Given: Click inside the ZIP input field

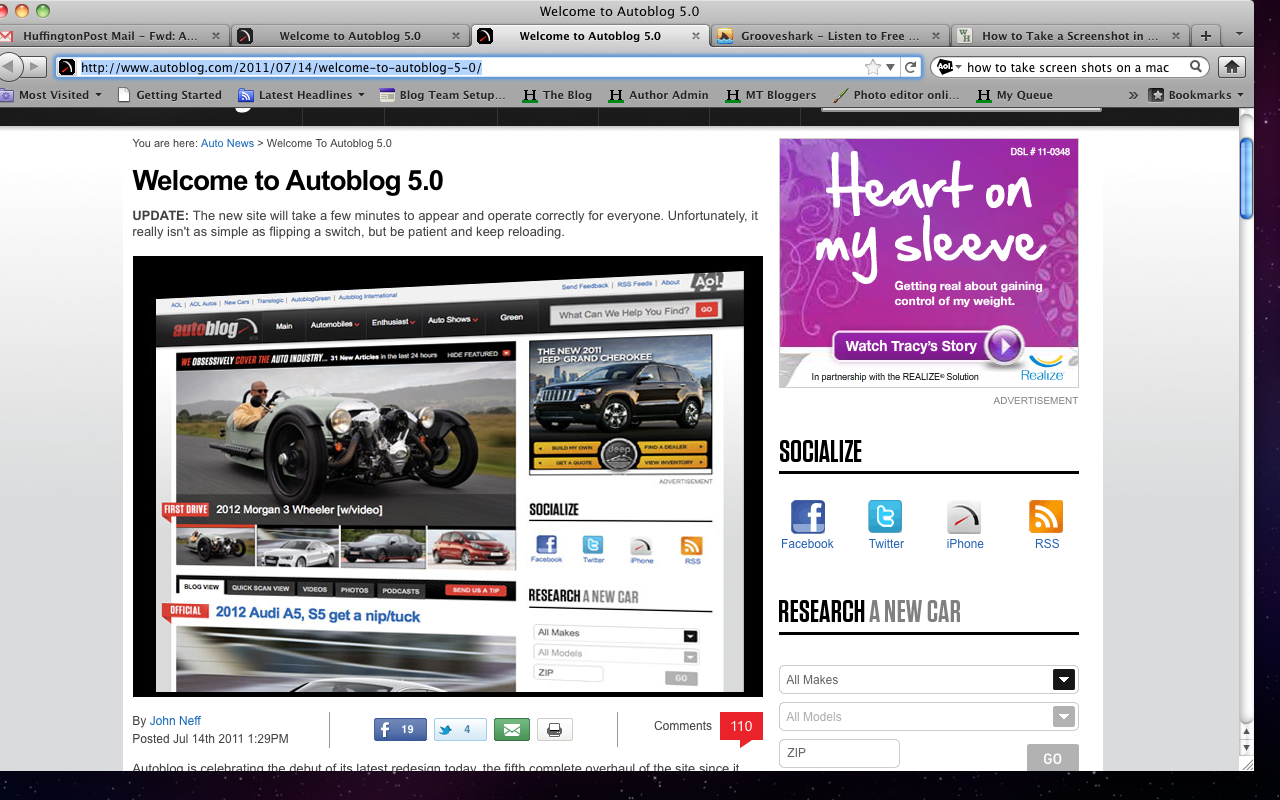Looking at the screenshot, I should pyautogui.click(x=839, y=752).
